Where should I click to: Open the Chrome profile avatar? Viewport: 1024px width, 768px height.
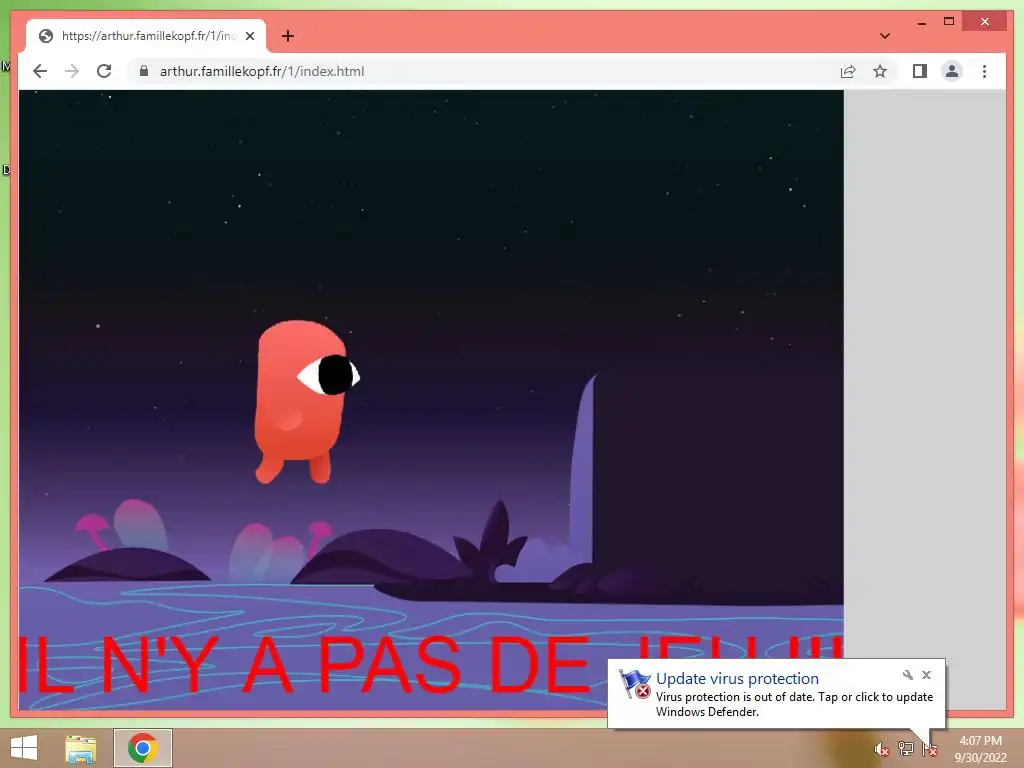point(952,71)
